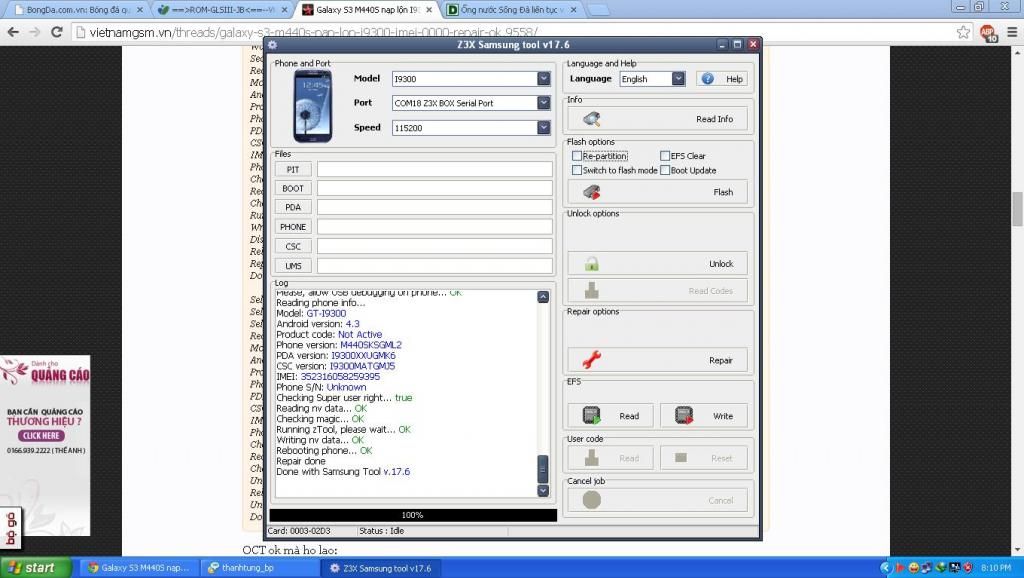Open the Chrome menu icon
Viewport: 1024px width, 578px height.
coord(1012,32)
